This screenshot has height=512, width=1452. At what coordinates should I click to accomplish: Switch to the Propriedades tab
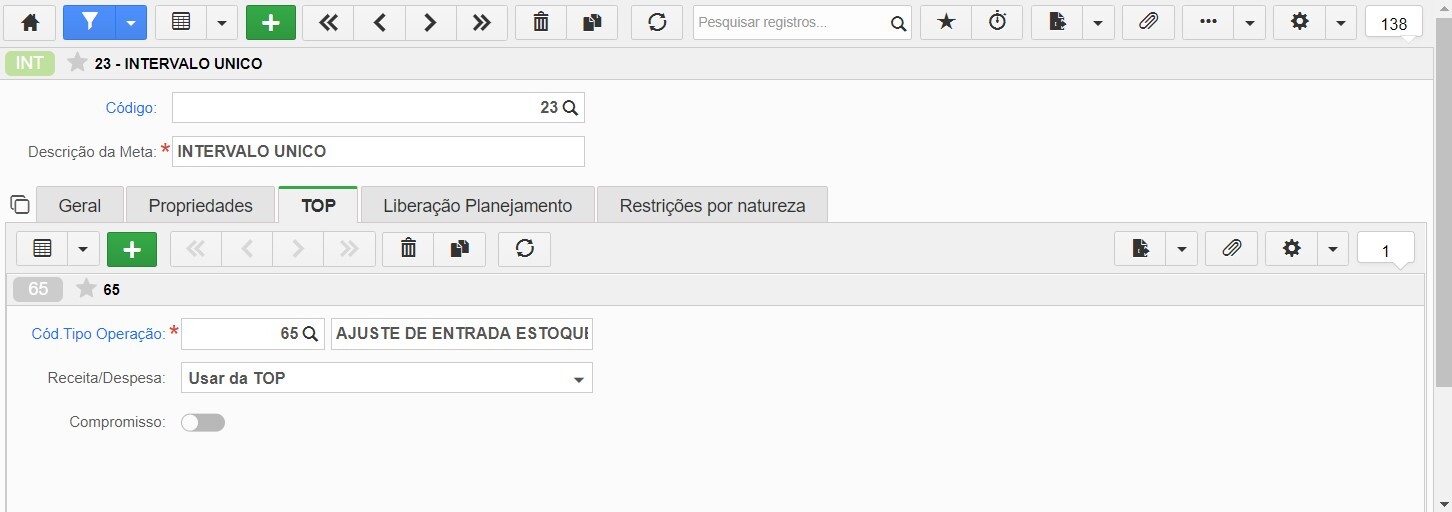tap(201, 205)
